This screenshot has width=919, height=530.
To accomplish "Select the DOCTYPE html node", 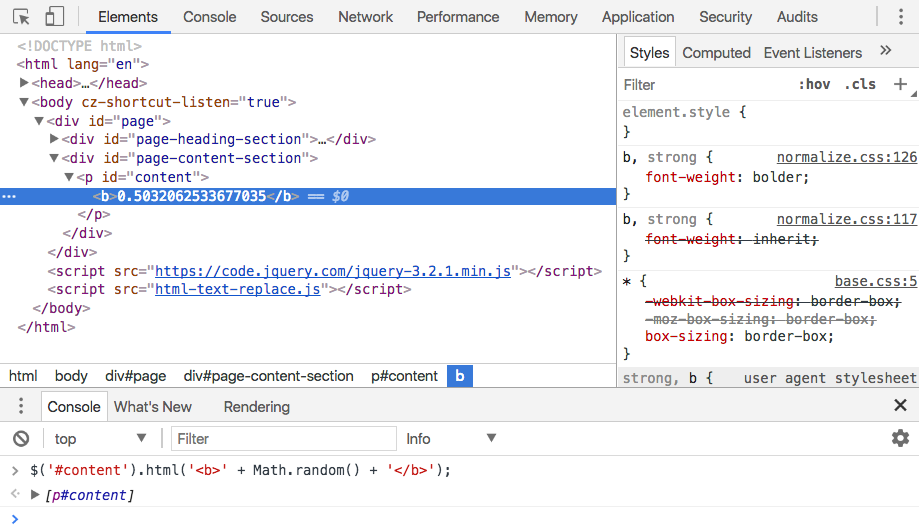I will coord(79,46).
